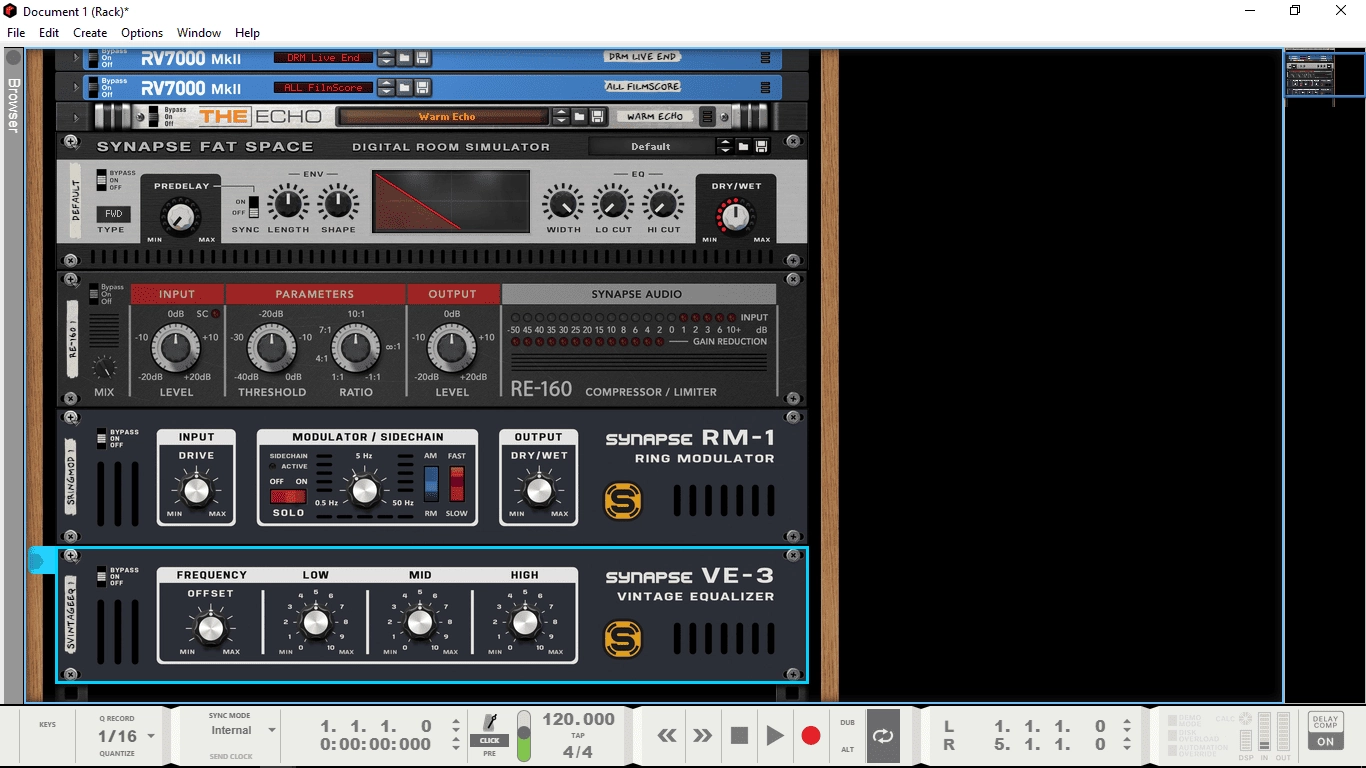Toggle RM-1 Fast/Slow switch
The image size is (1366, 768).
point(457,483)
